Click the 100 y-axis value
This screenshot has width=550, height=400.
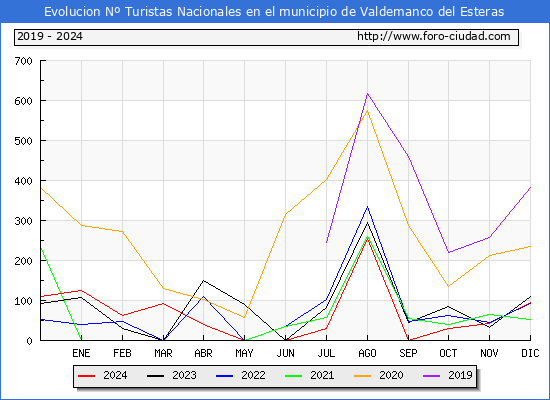[x=24, y=301]
